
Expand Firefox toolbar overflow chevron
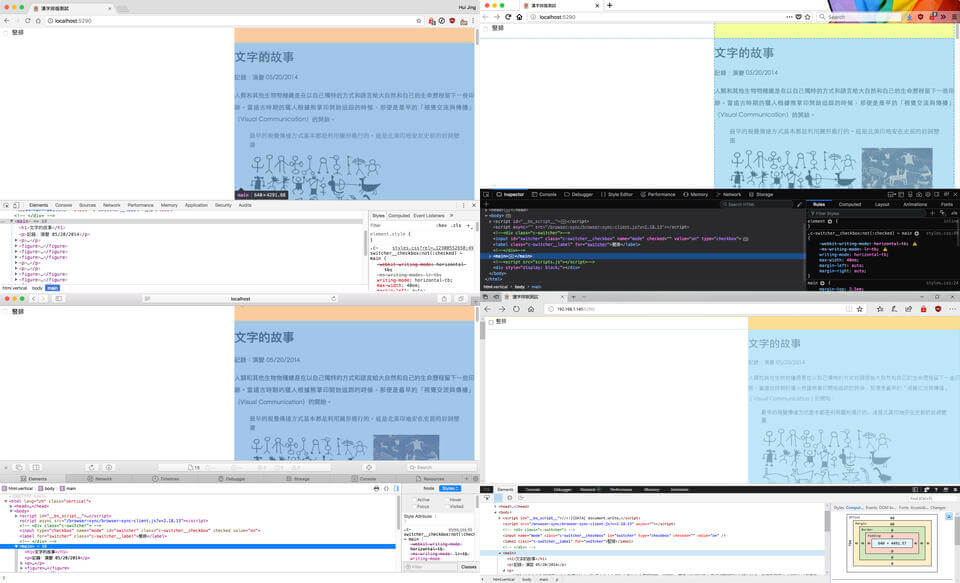943,17
